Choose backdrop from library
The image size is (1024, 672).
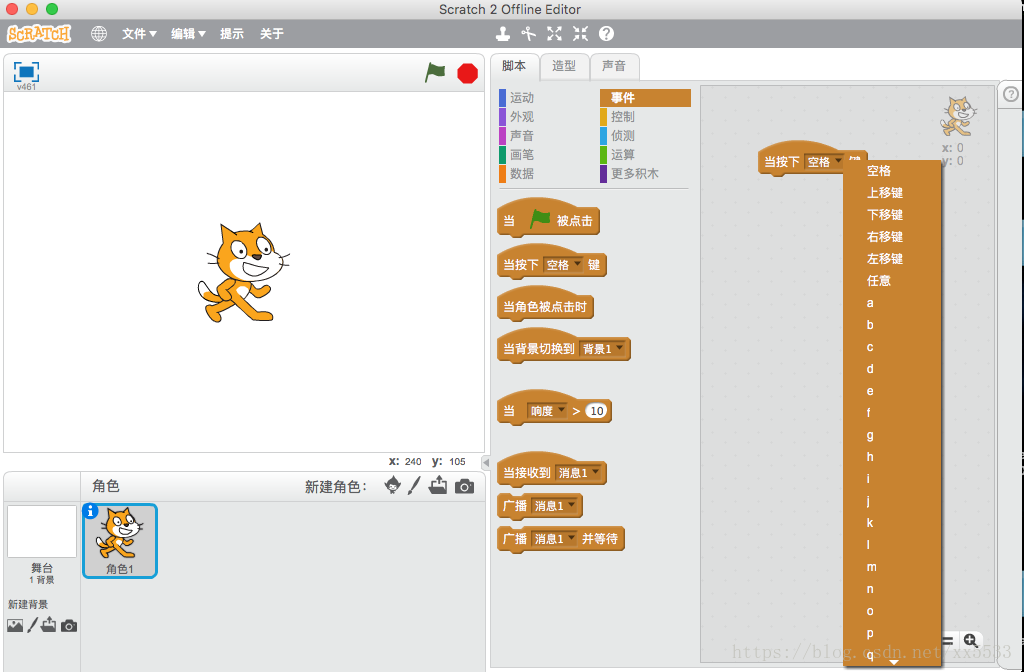[15, 626]
